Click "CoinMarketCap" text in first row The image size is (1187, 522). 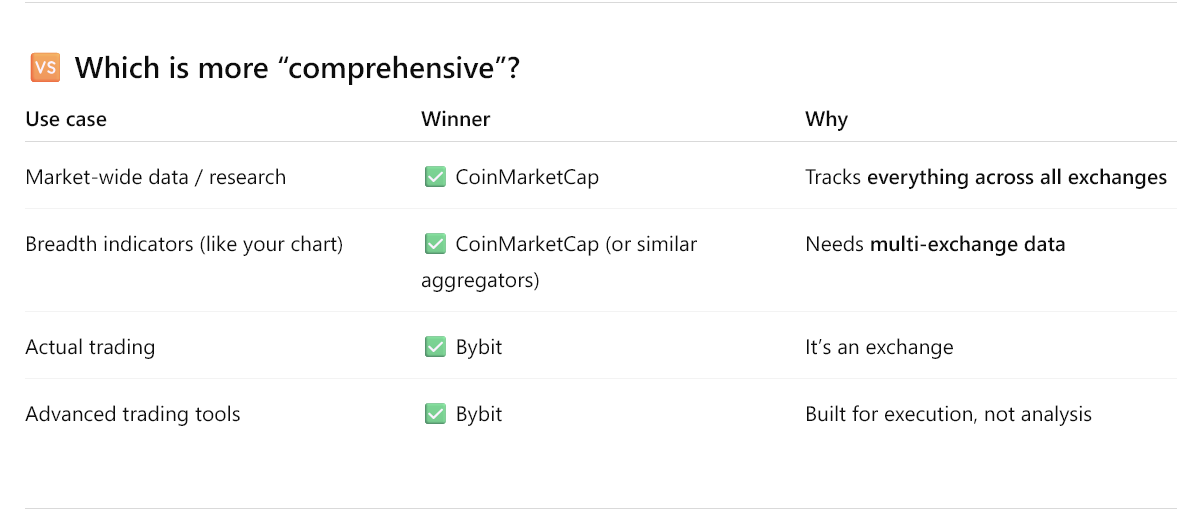[527, 178]
